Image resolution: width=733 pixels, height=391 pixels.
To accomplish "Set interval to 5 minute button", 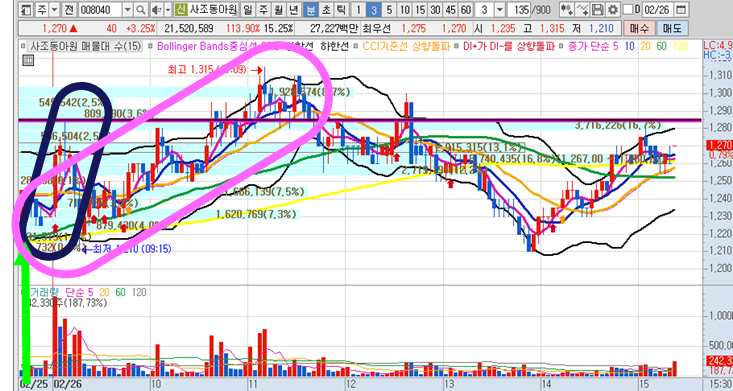I will click(x=389, y=9).
